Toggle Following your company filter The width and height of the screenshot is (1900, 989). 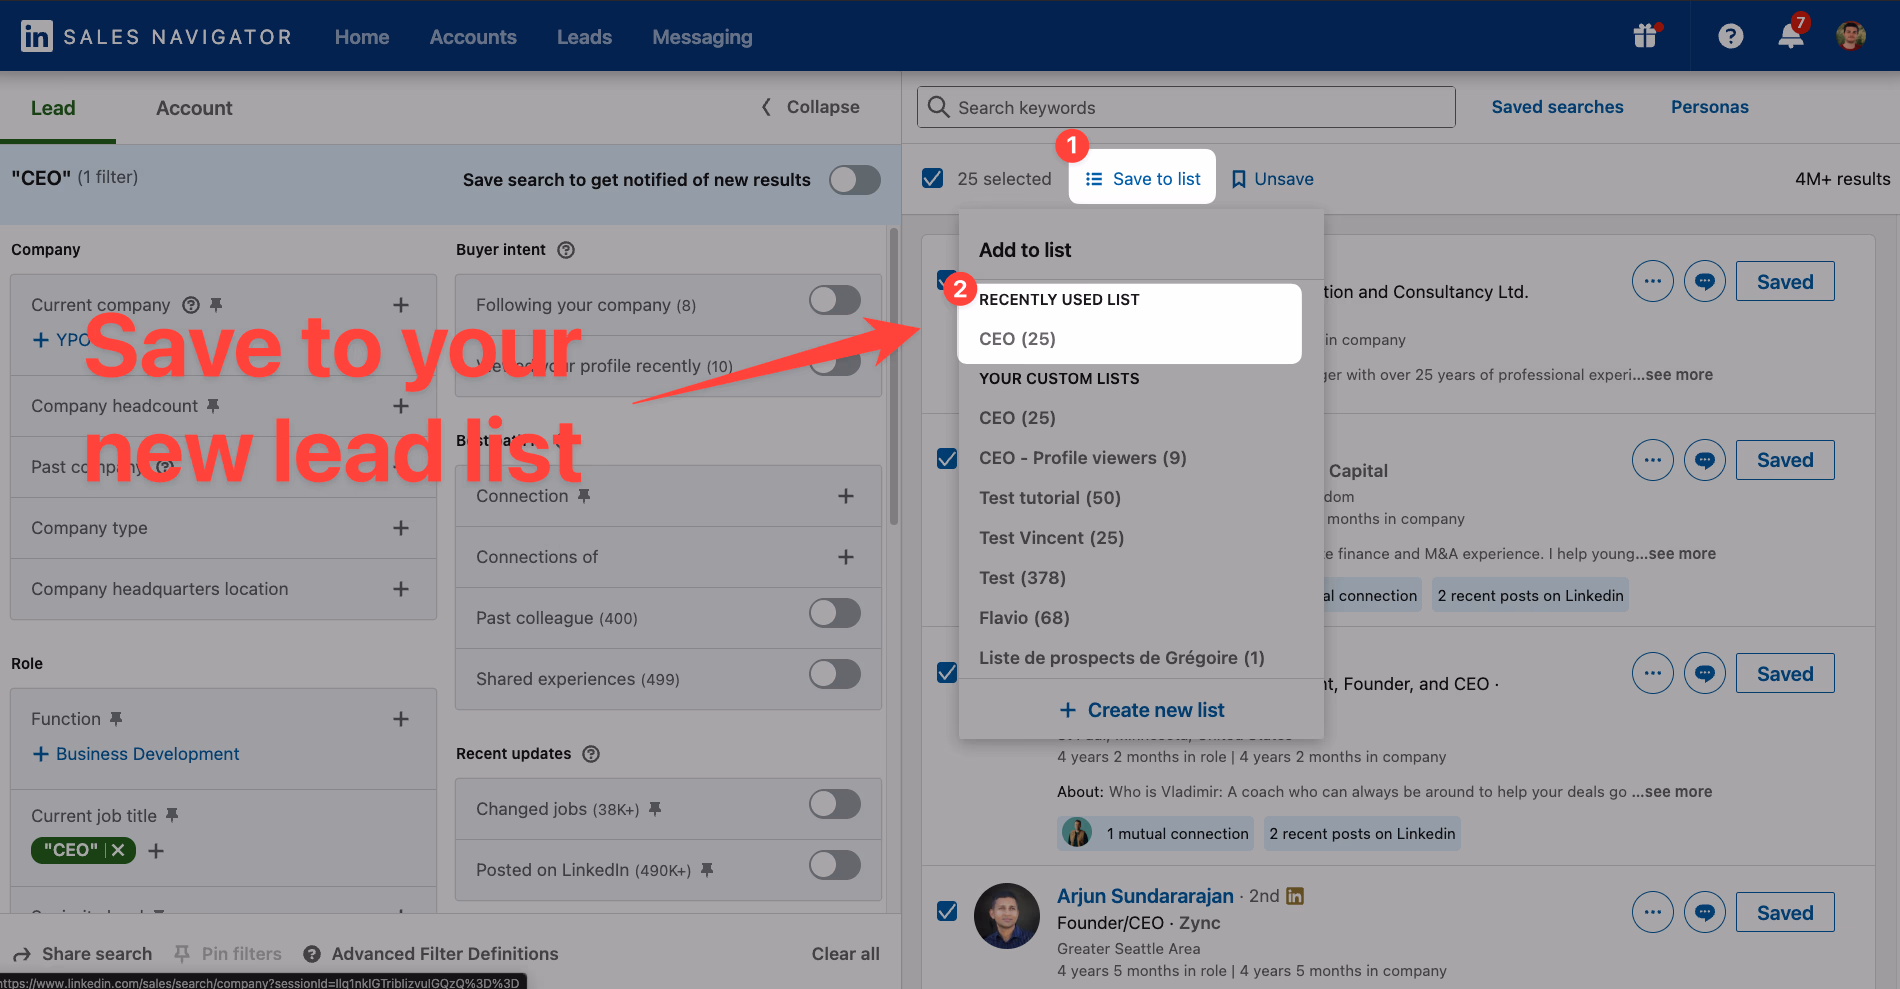point(835,300)
